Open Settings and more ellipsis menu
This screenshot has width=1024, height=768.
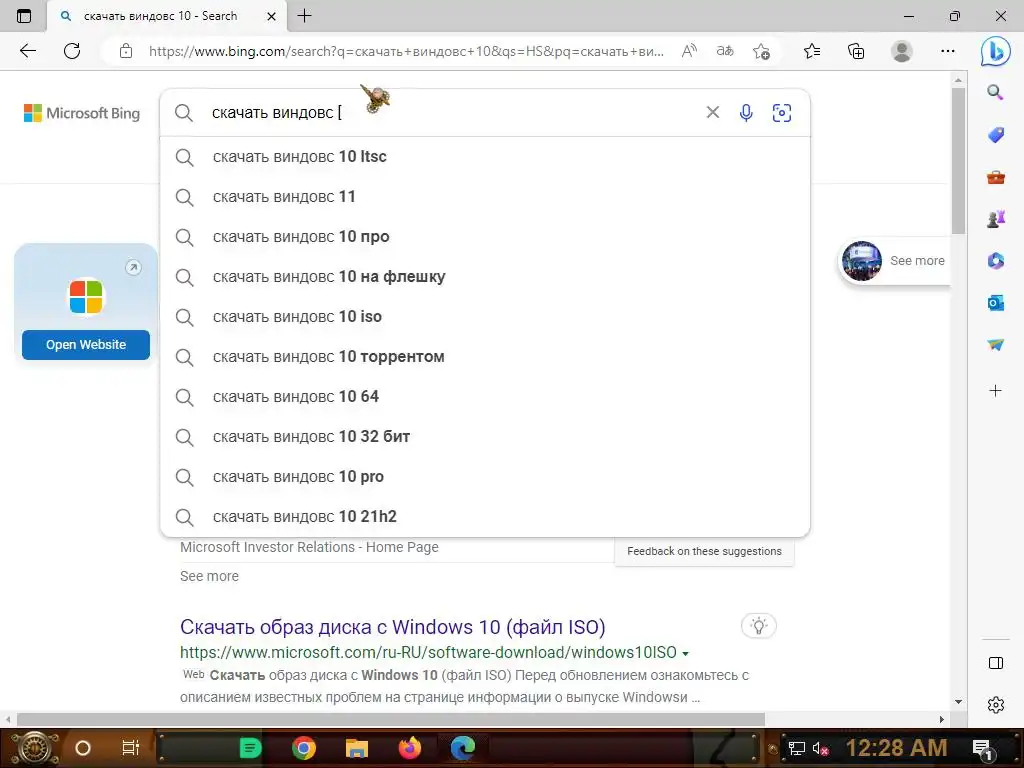(948, 51)
